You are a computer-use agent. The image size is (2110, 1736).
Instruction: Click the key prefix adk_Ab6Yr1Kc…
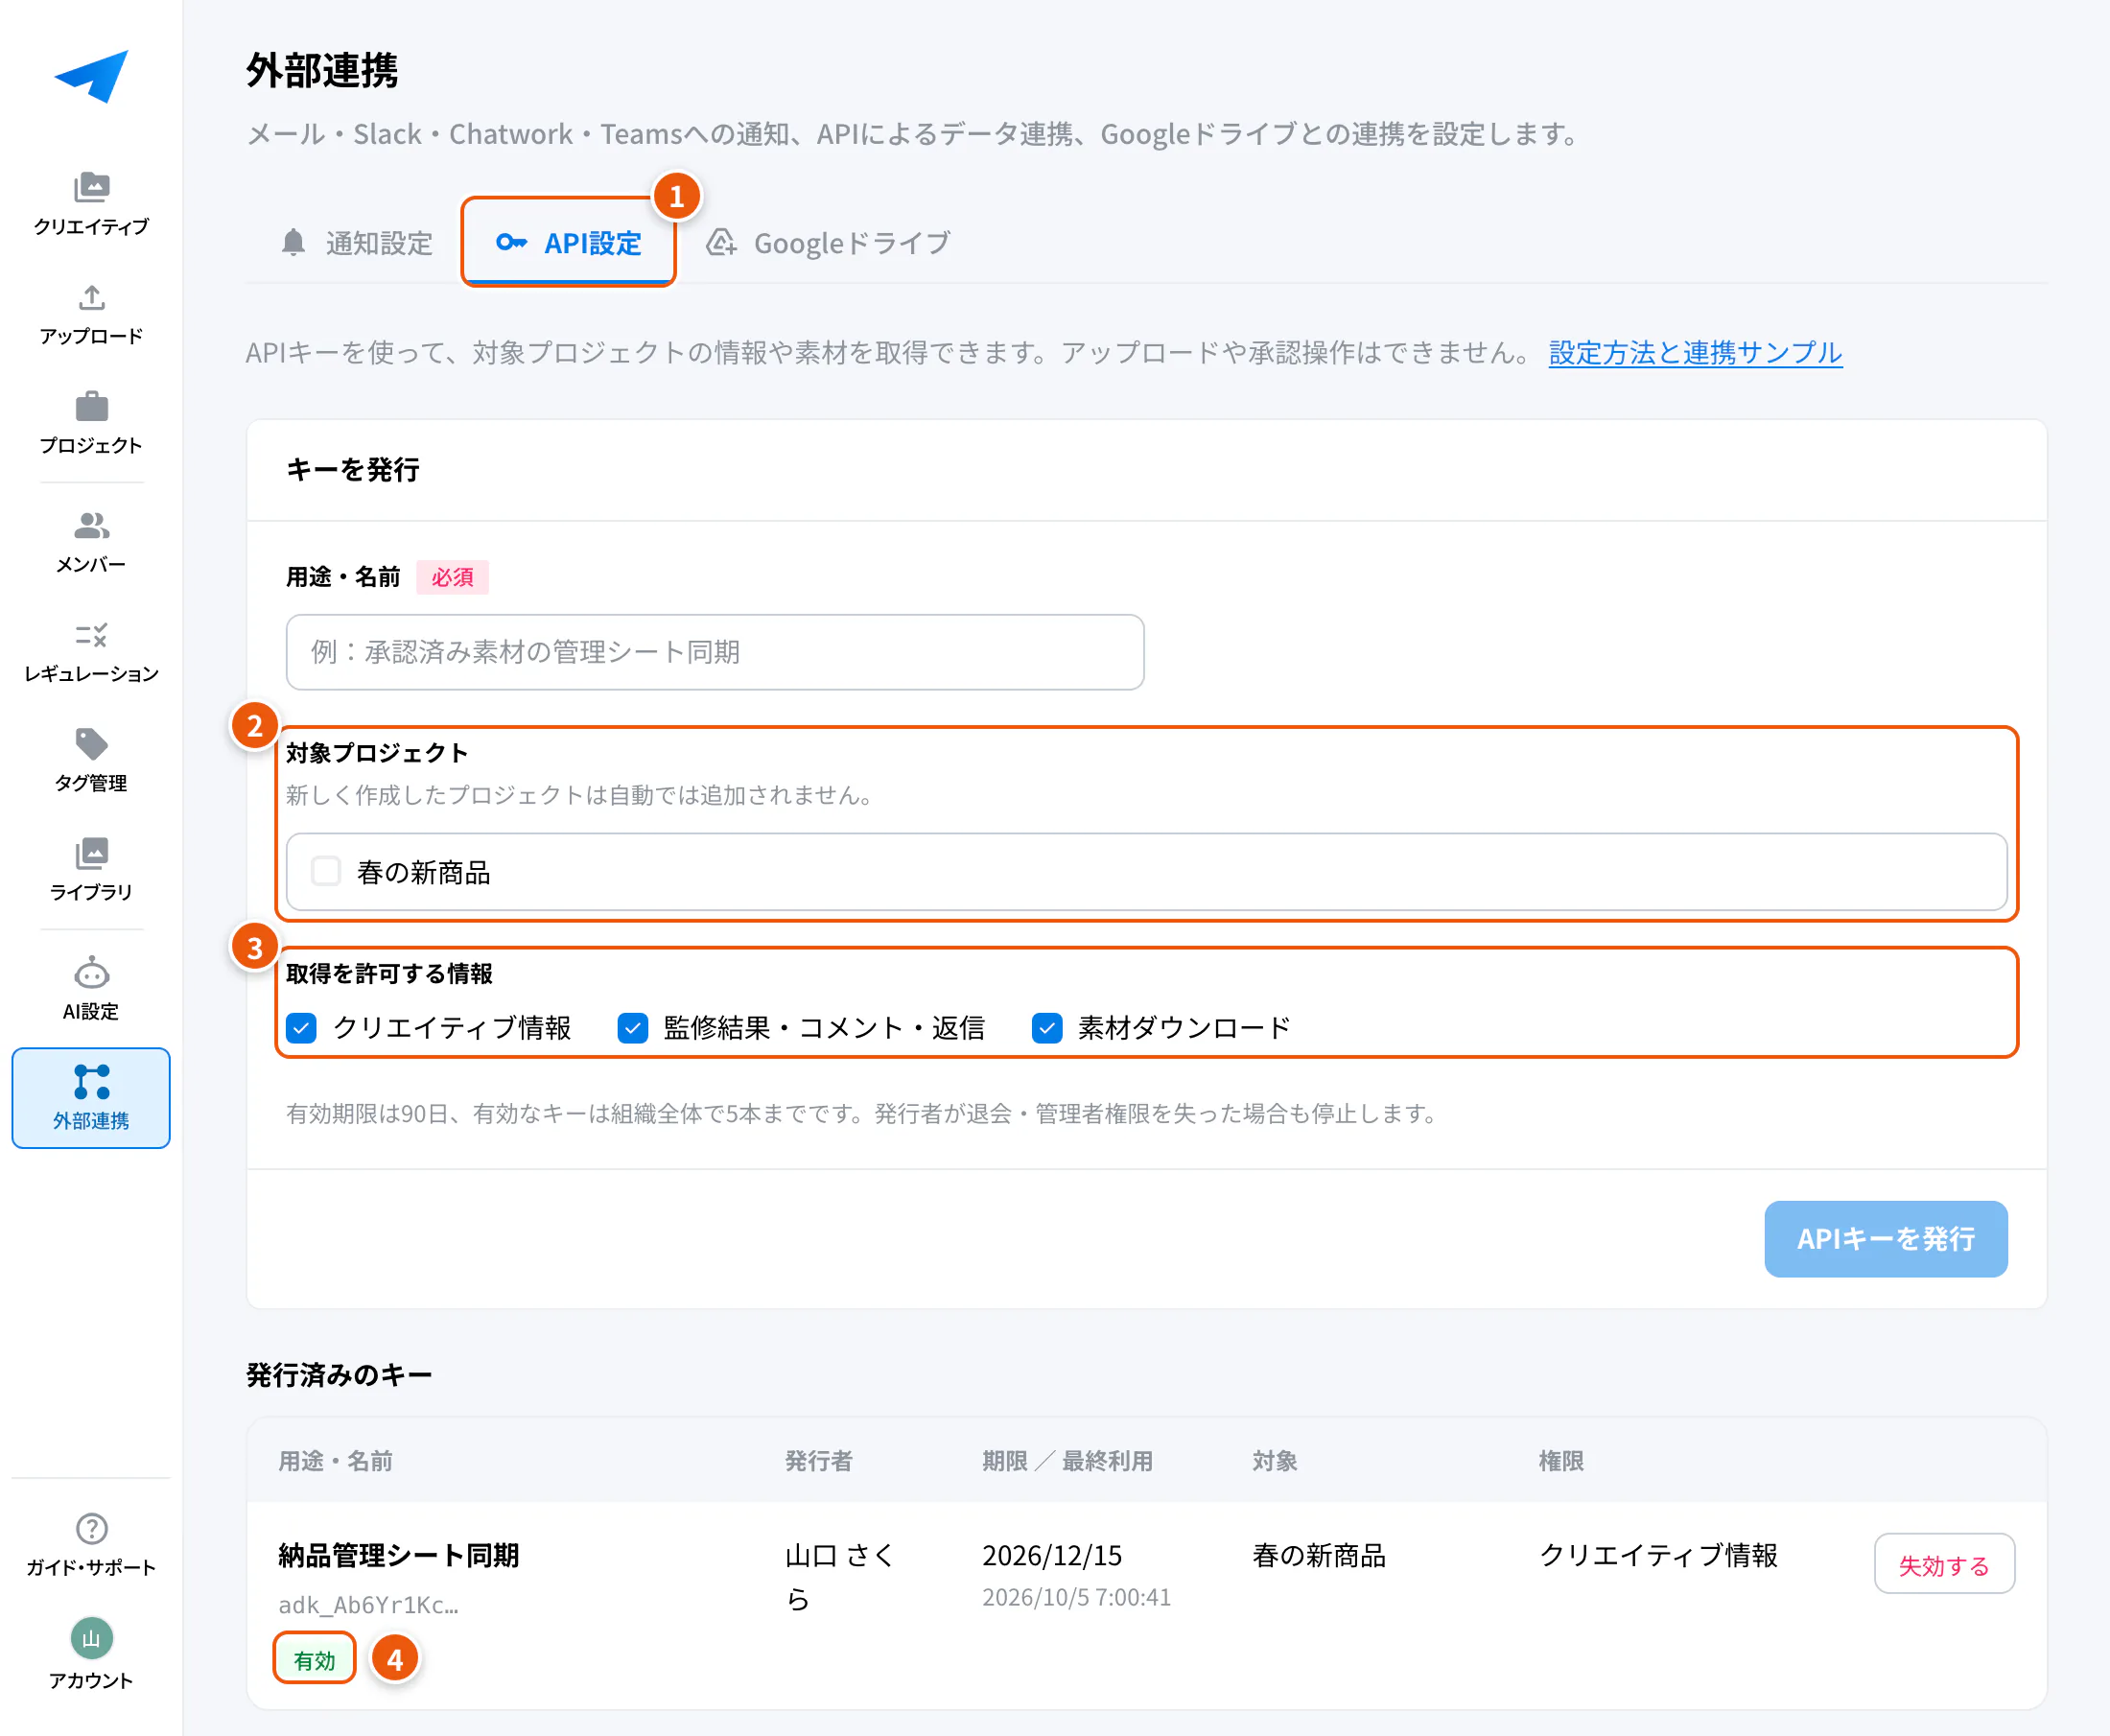pos(368,1605)
